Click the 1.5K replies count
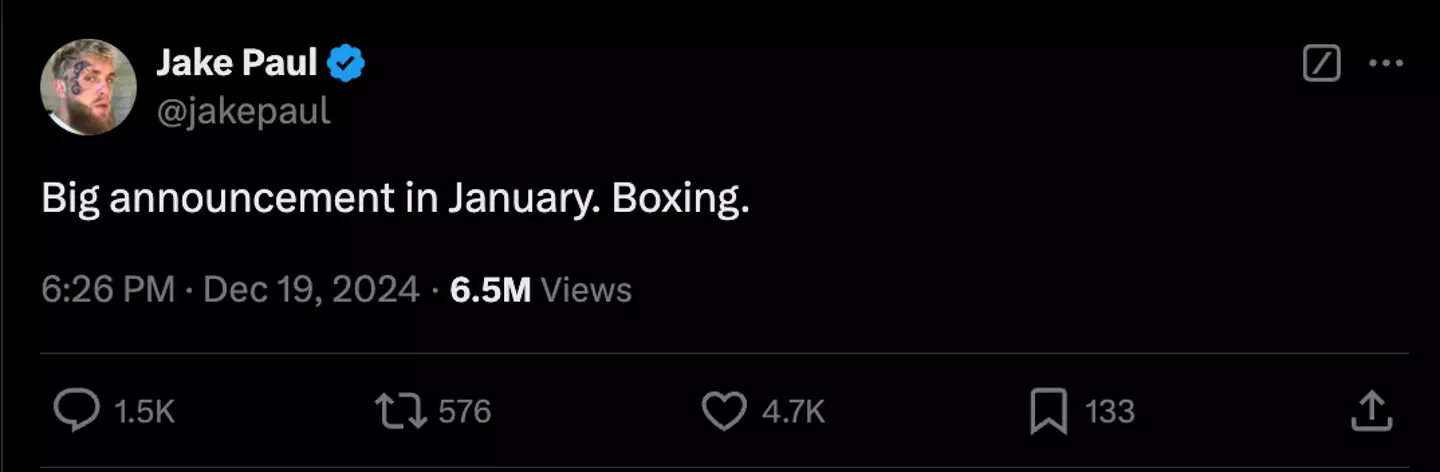 pyautogui.click(x=145, y=411)
